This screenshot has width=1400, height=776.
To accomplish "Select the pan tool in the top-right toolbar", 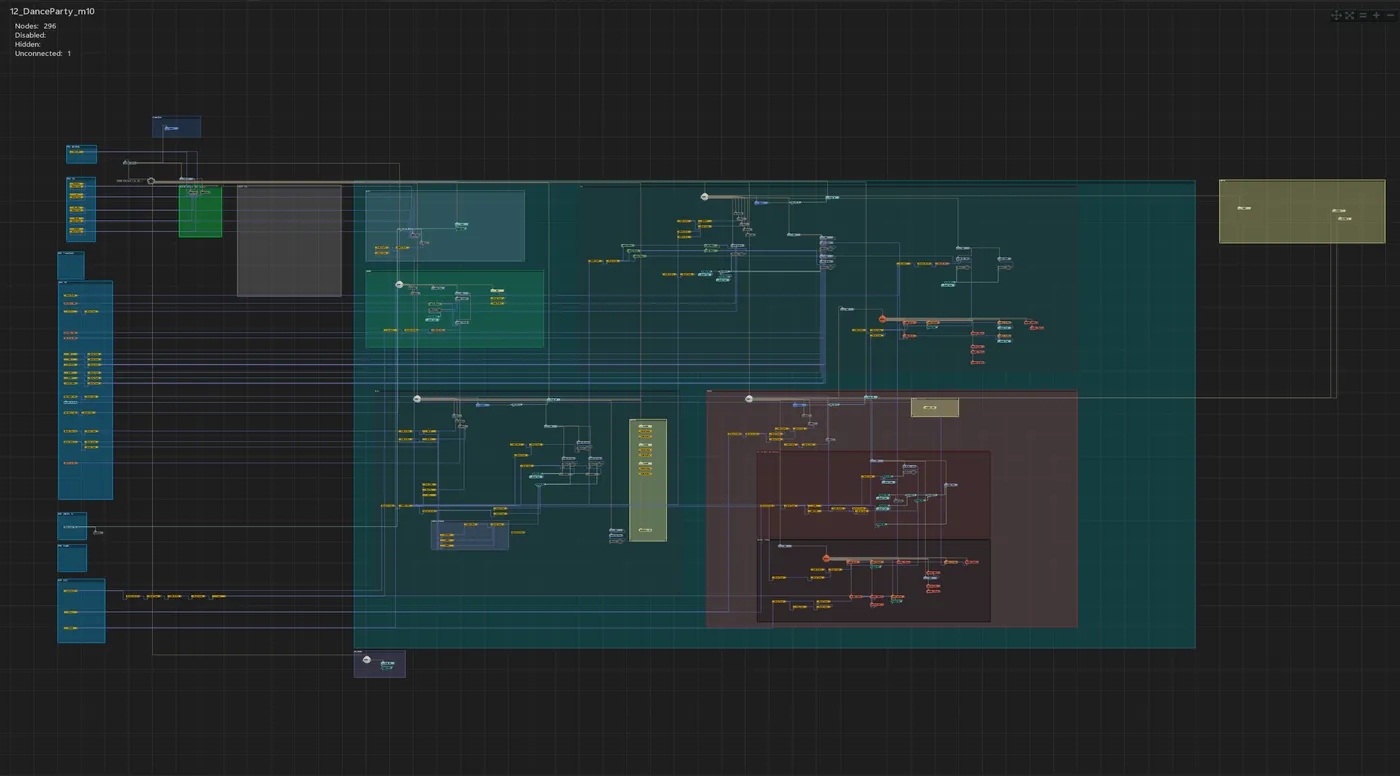I will (x=1336, y=15).
